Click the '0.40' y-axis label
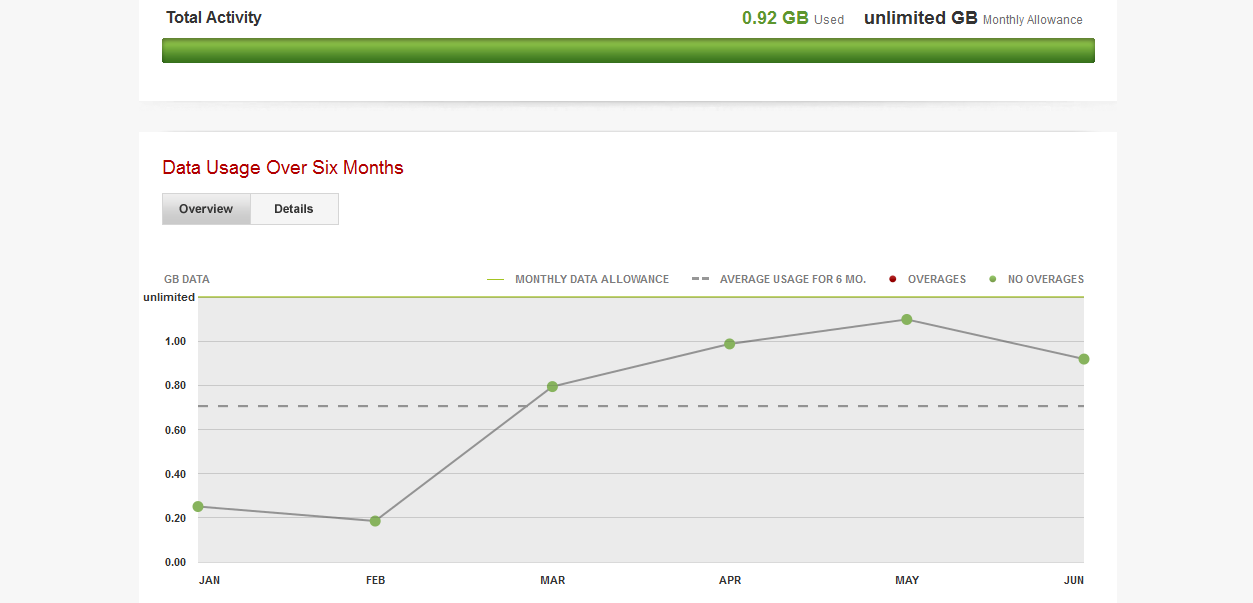Image resolution: width=1253 pixels, height=603 pixels. tap(176, 474)
